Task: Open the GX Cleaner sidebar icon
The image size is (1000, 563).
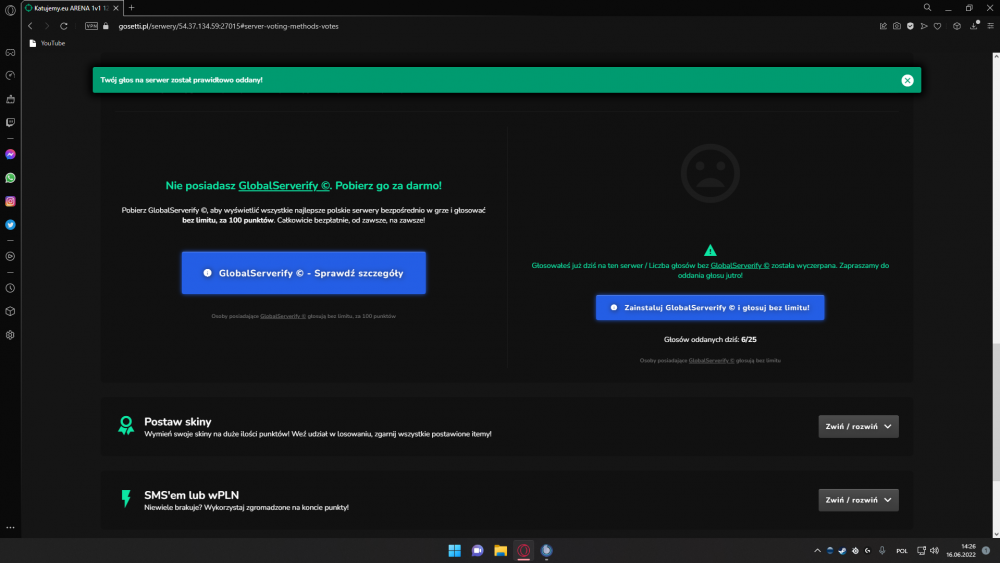Action: [10, 99]
